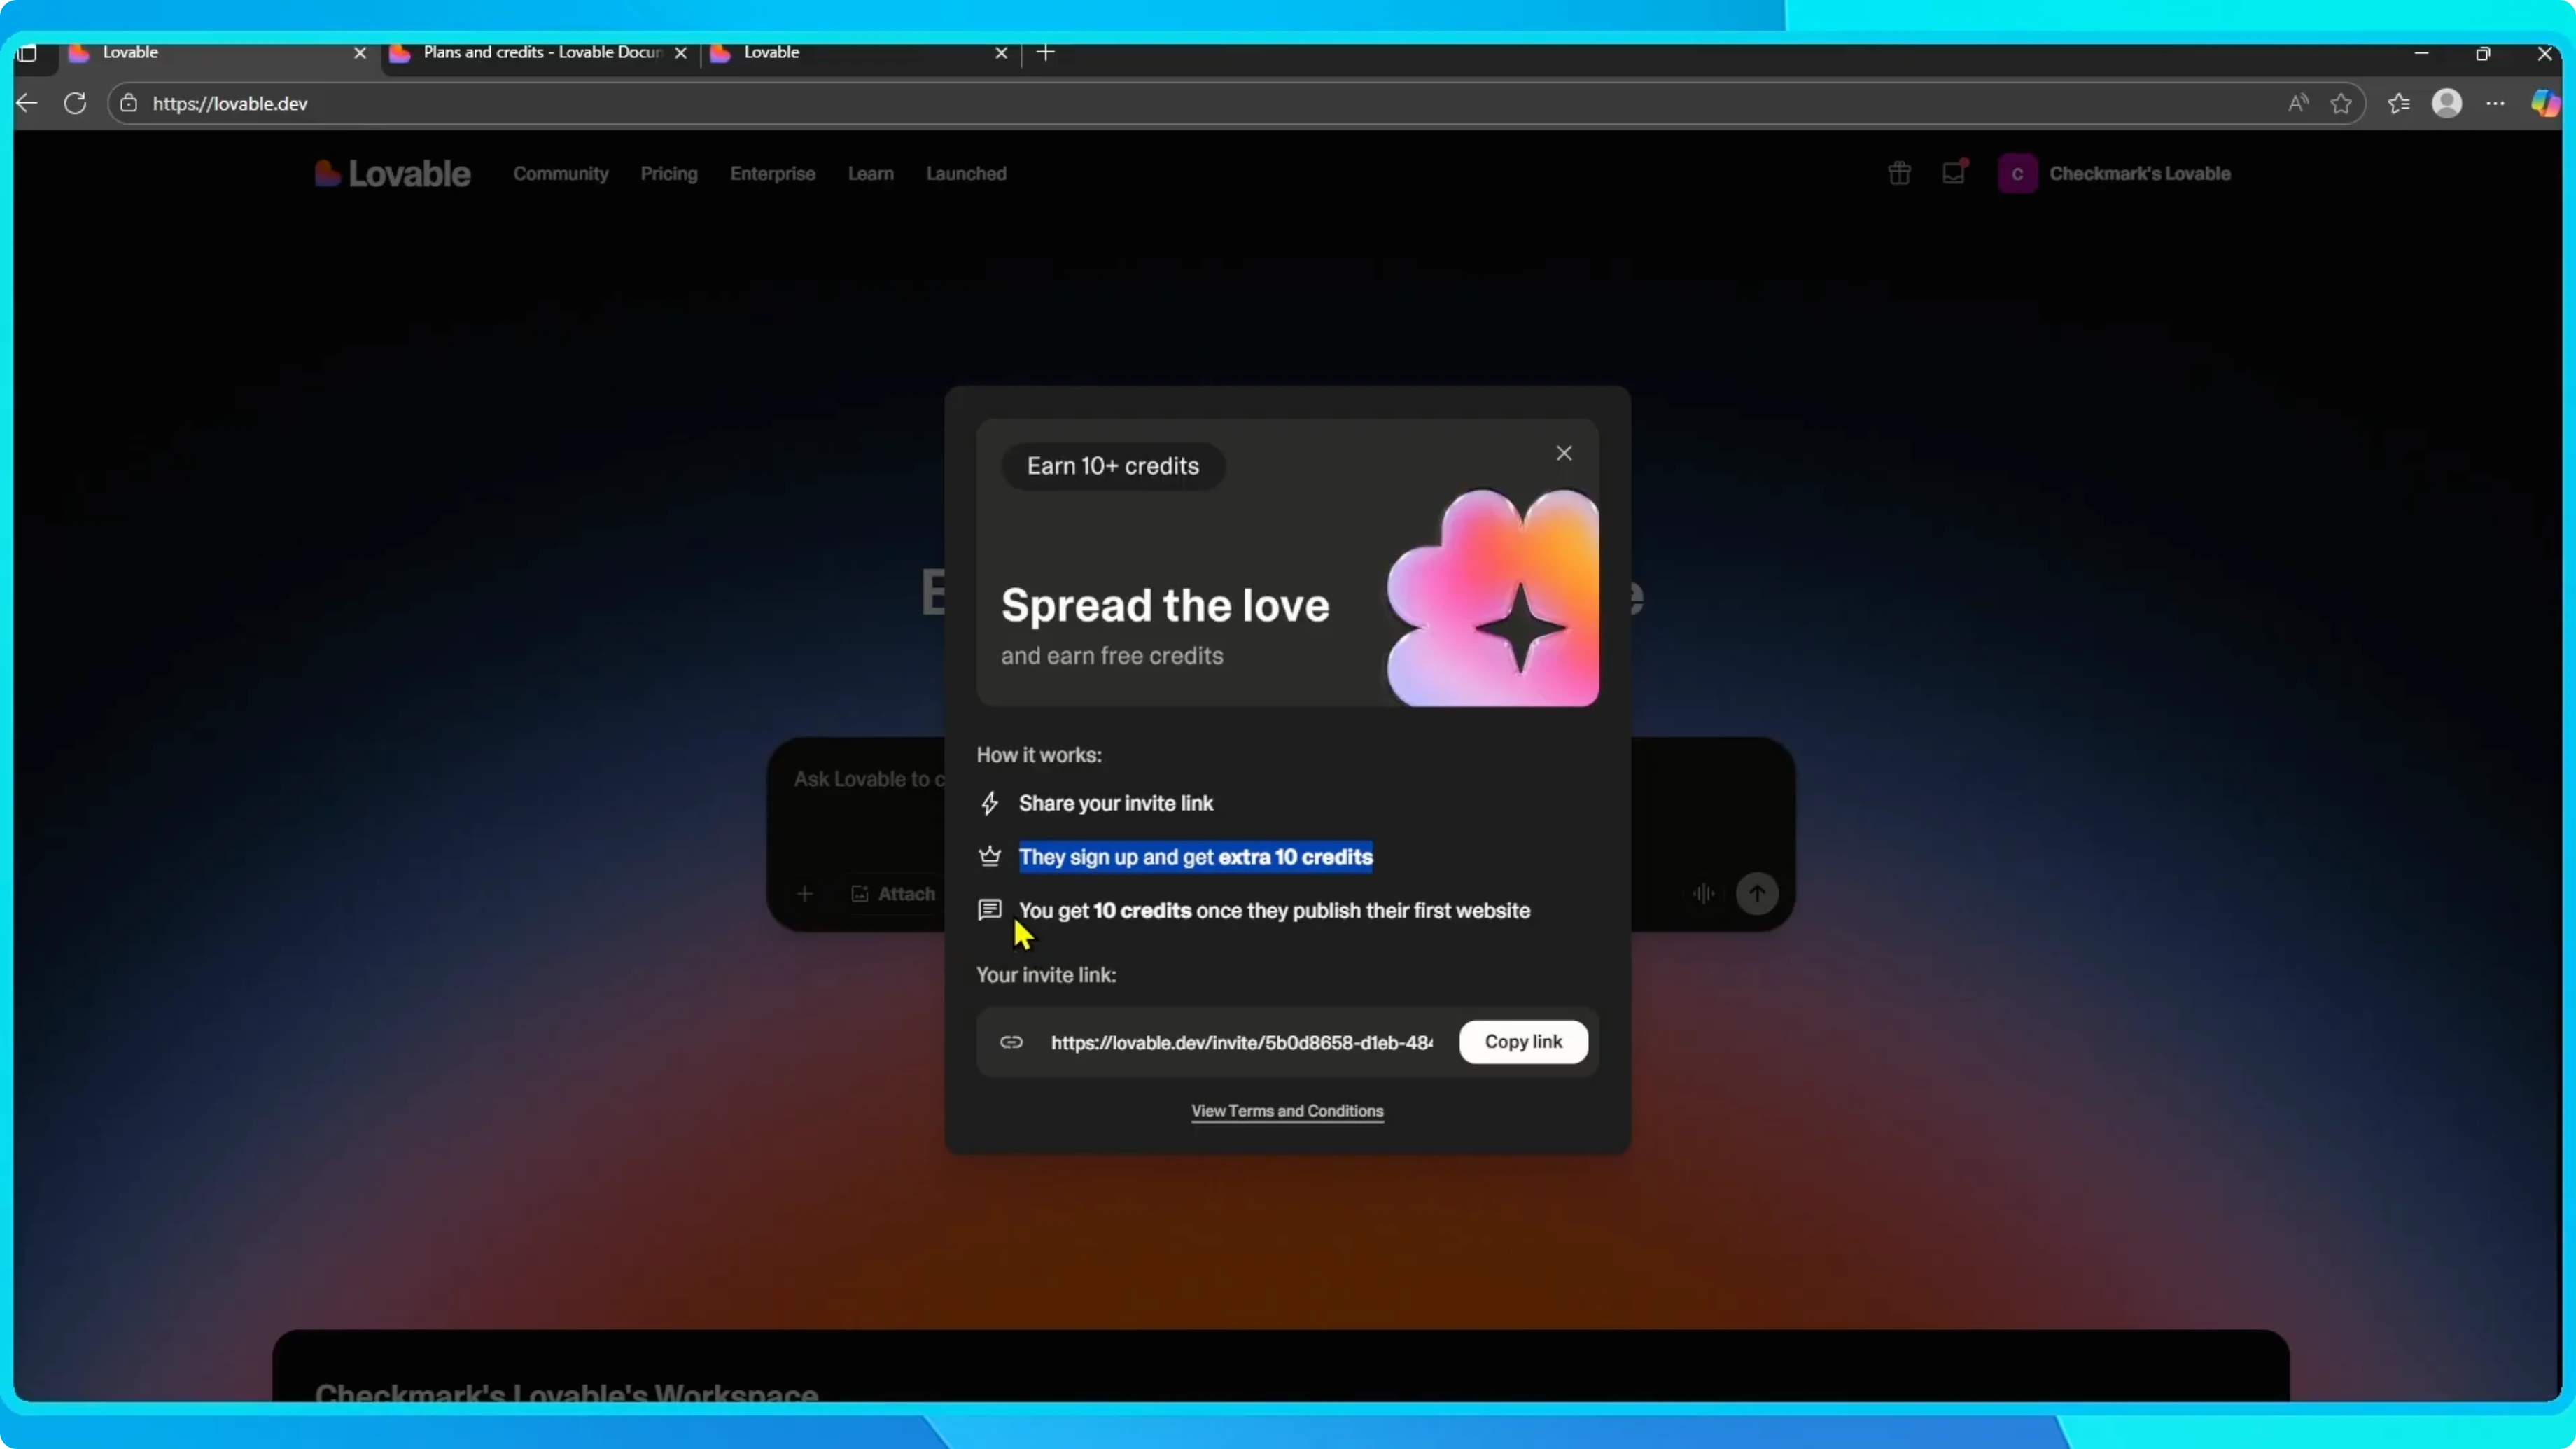Click the message icon beside You get 10 credits
Image resolution: width=2576 pixels, height=1449 pixels.
coord(989,909)
